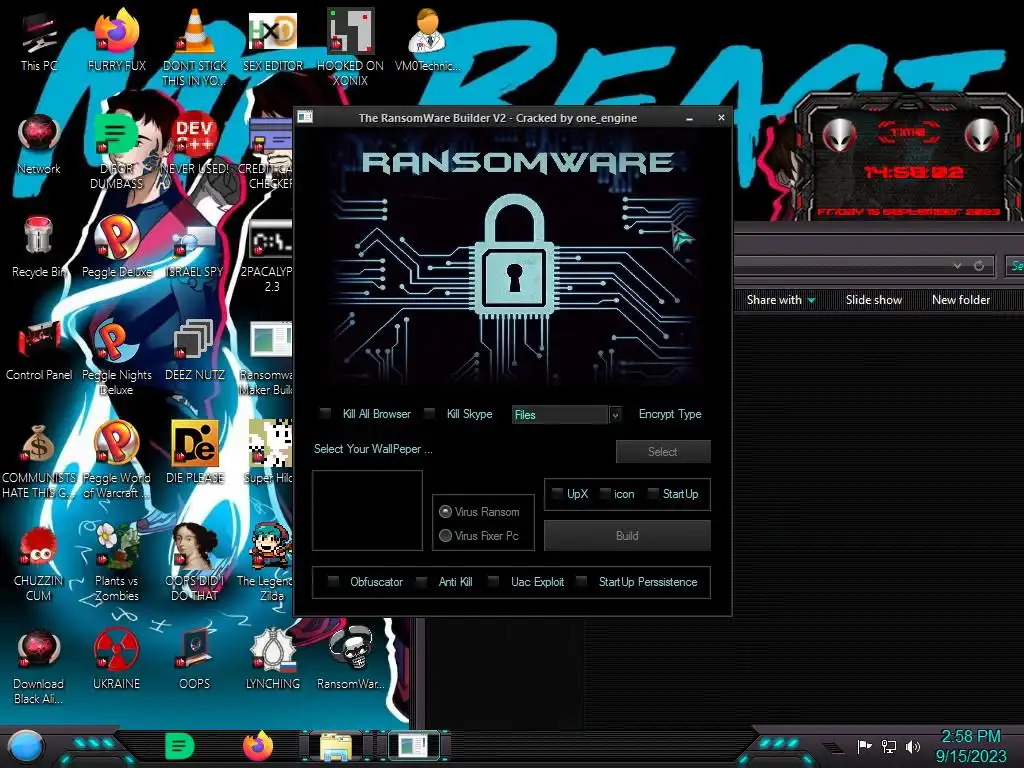Close the RansomWare Builder window

(x=721, y=118)
